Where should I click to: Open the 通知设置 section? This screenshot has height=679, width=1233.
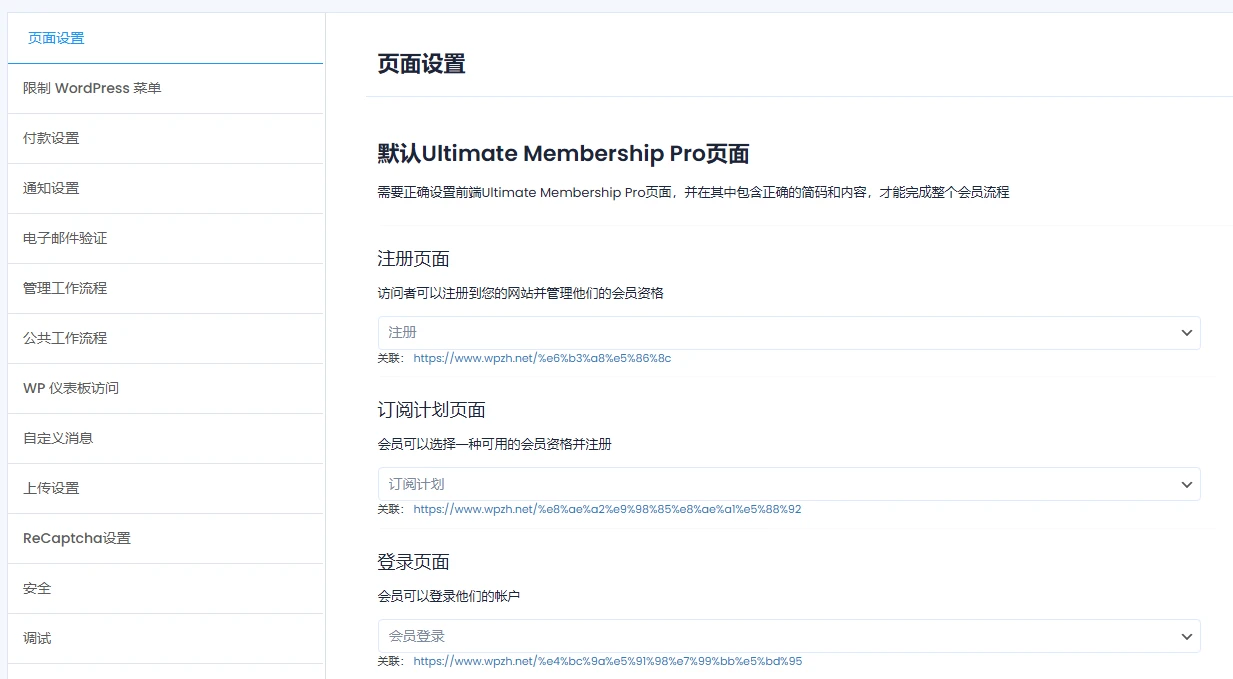pyautogui.click(x=52, y=188)
